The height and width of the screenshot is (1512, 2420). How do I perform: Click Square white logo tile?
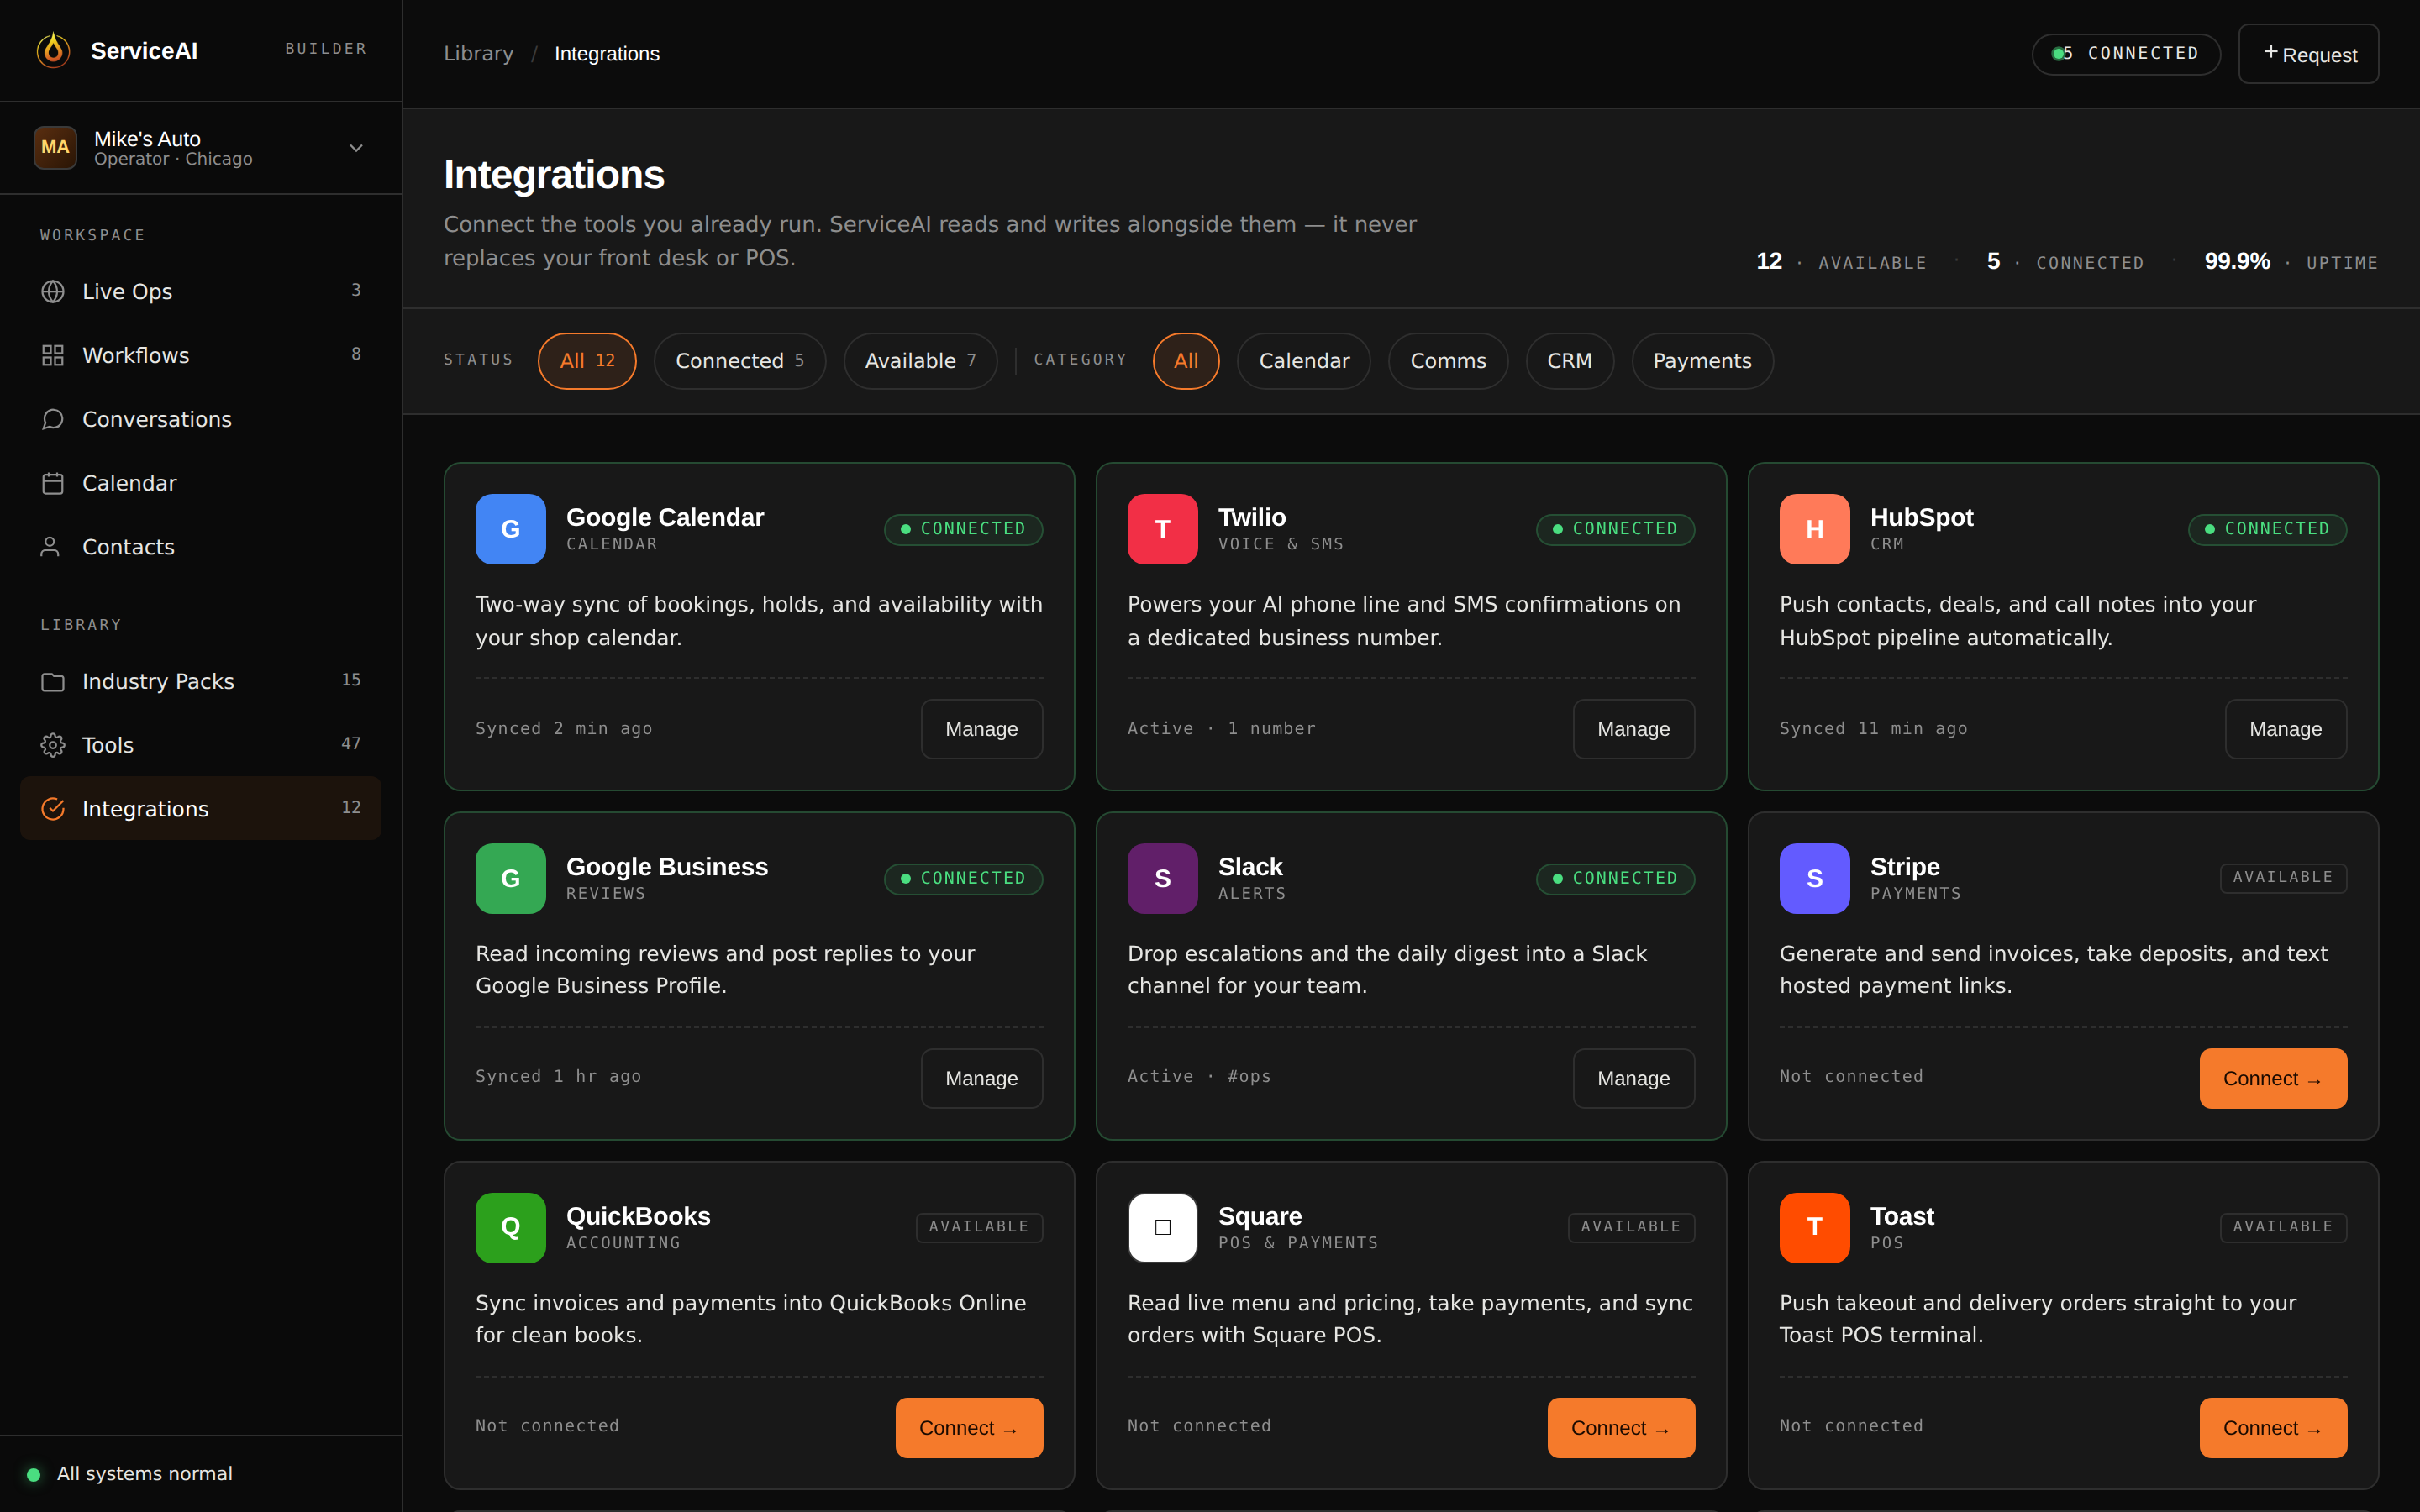pyautogui.click(x=1163, y=1227)
